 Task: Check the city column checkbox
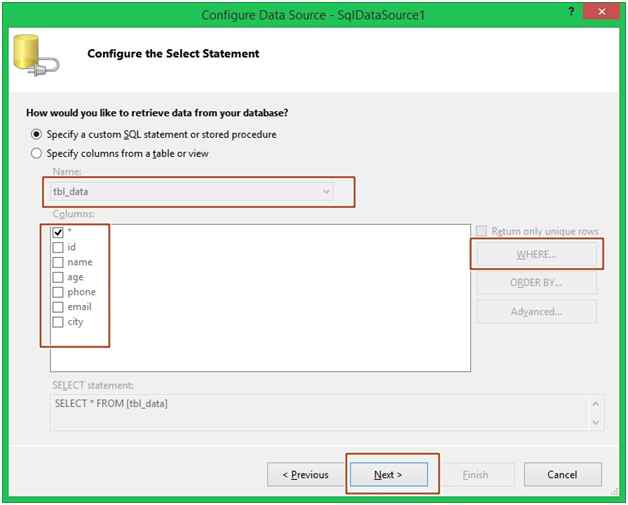58,322
